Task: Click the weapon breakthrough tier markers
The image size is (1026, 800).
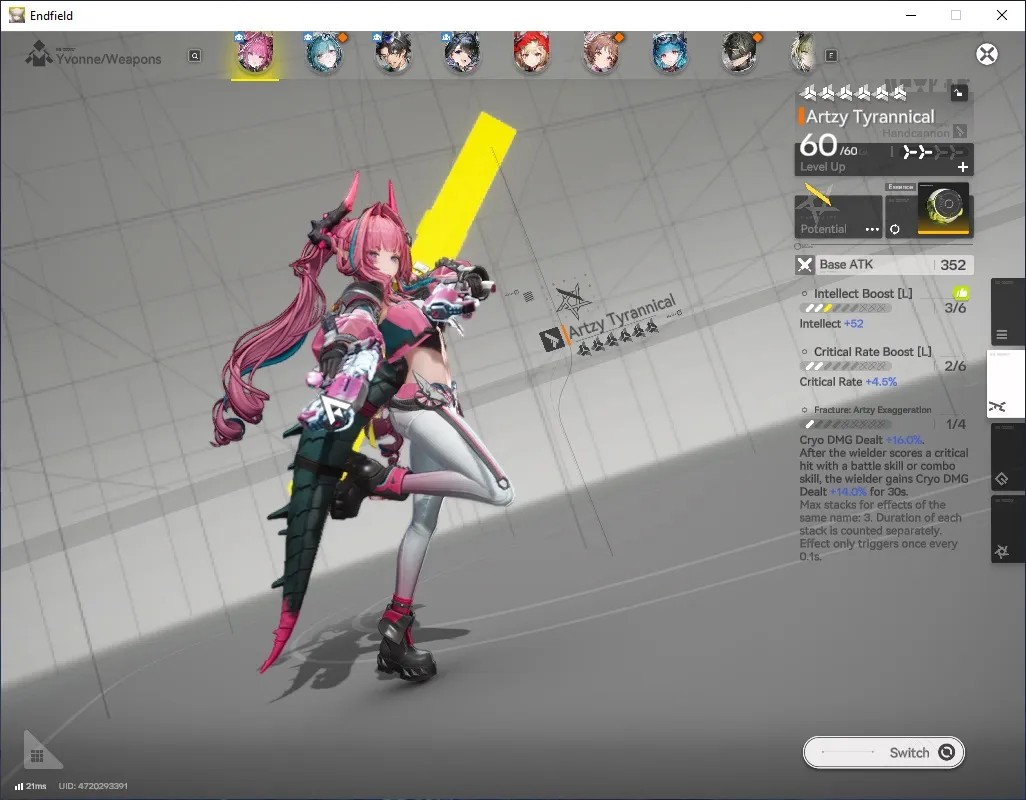Action: point(932,152)
